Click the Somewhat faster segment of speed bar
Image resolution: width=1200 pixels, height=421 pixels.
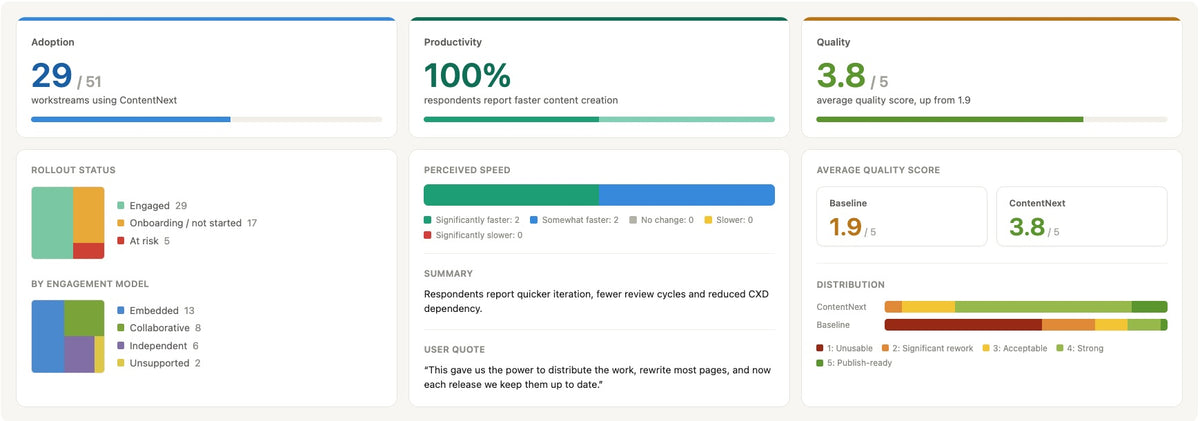coord(687,195)
